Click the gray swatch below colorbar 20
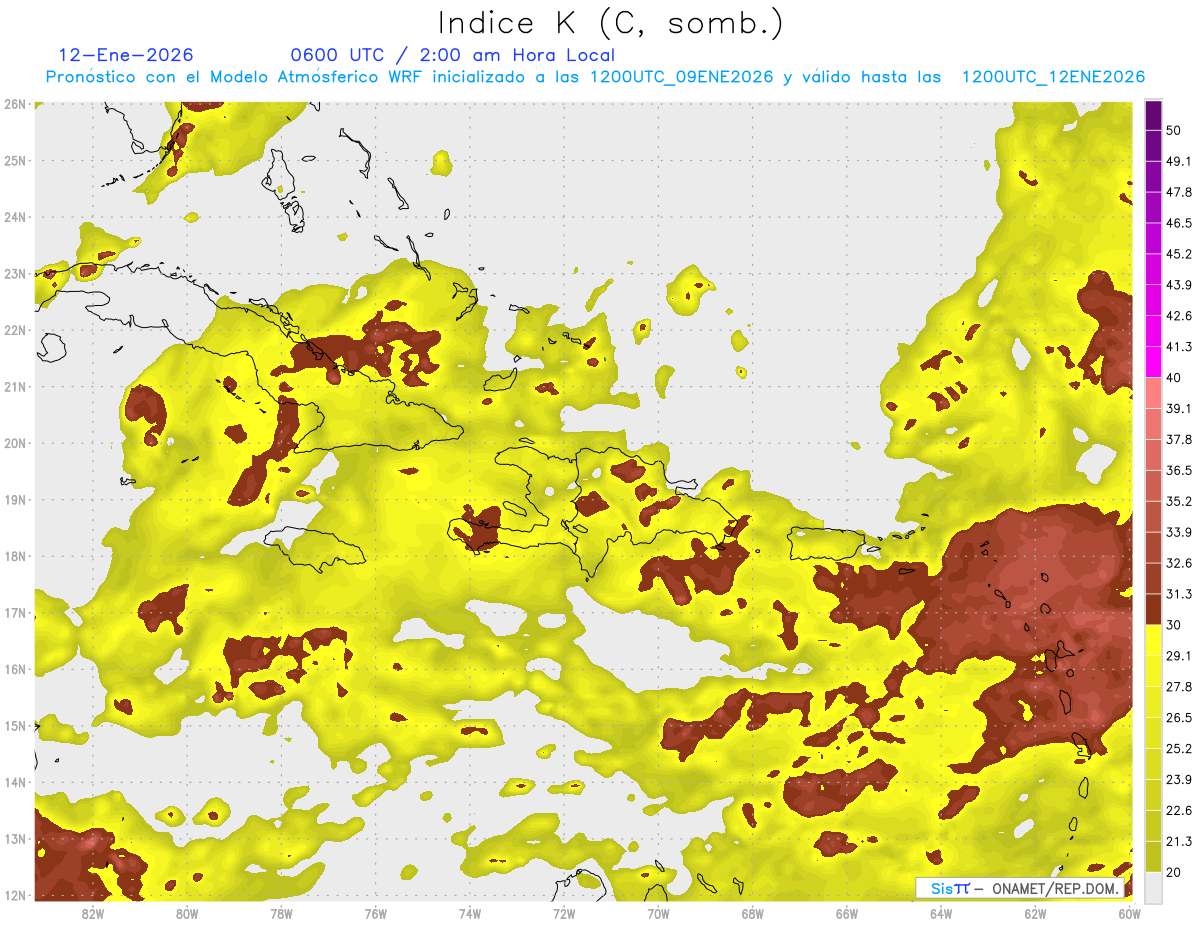Viewport: 1200px width, 927px height. point(1153,886)
